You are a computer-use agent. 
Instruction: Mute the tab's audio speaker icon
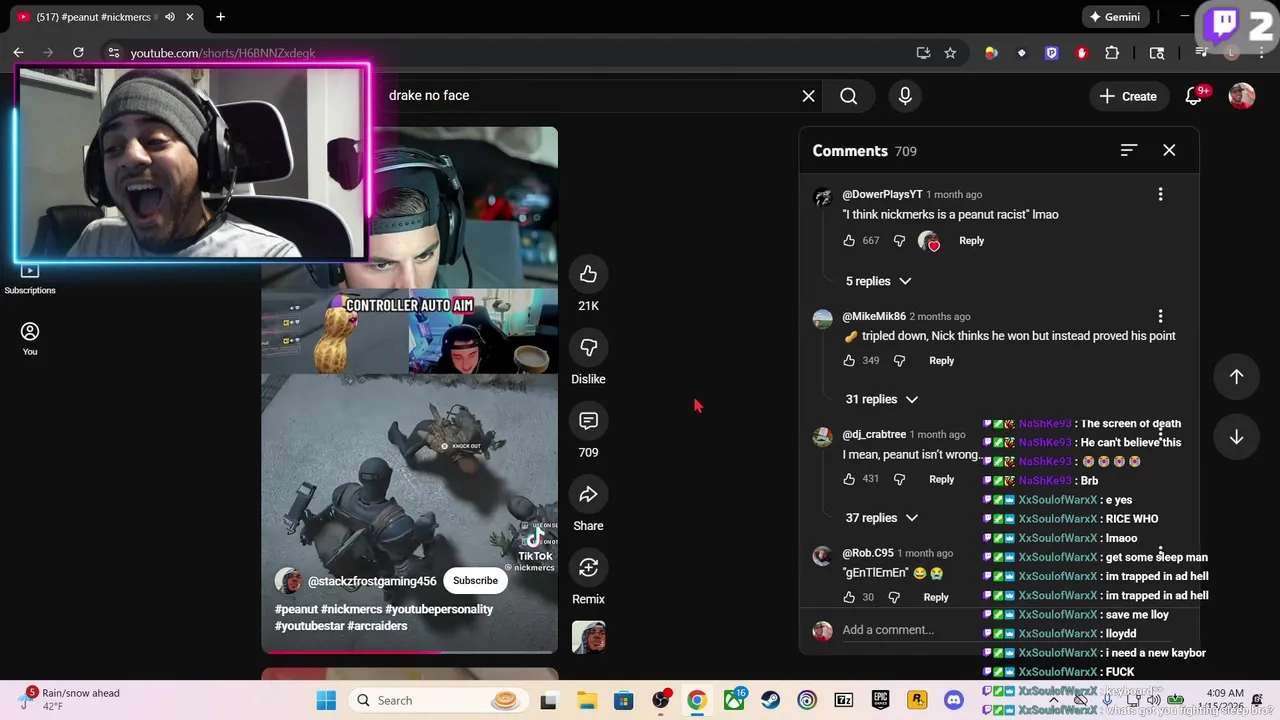(170, 17)
